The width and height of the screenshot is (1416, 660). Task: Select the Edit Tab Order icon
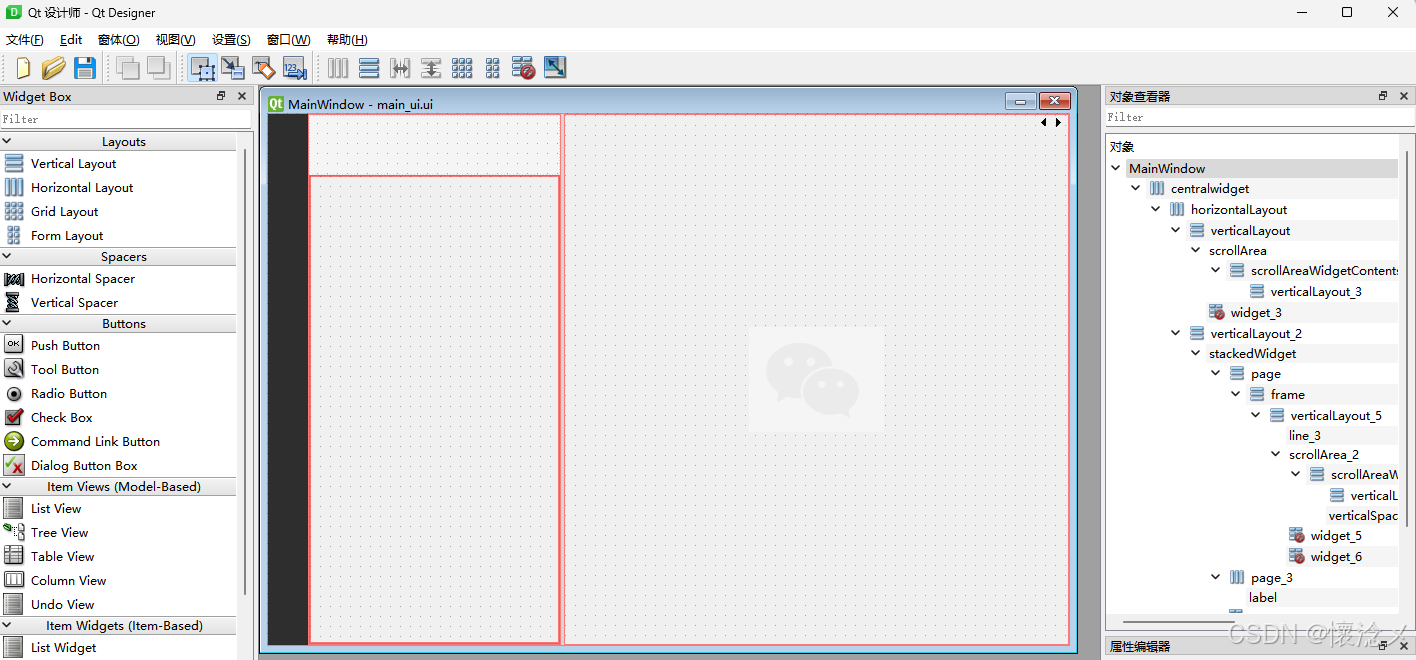click(294, 68)
